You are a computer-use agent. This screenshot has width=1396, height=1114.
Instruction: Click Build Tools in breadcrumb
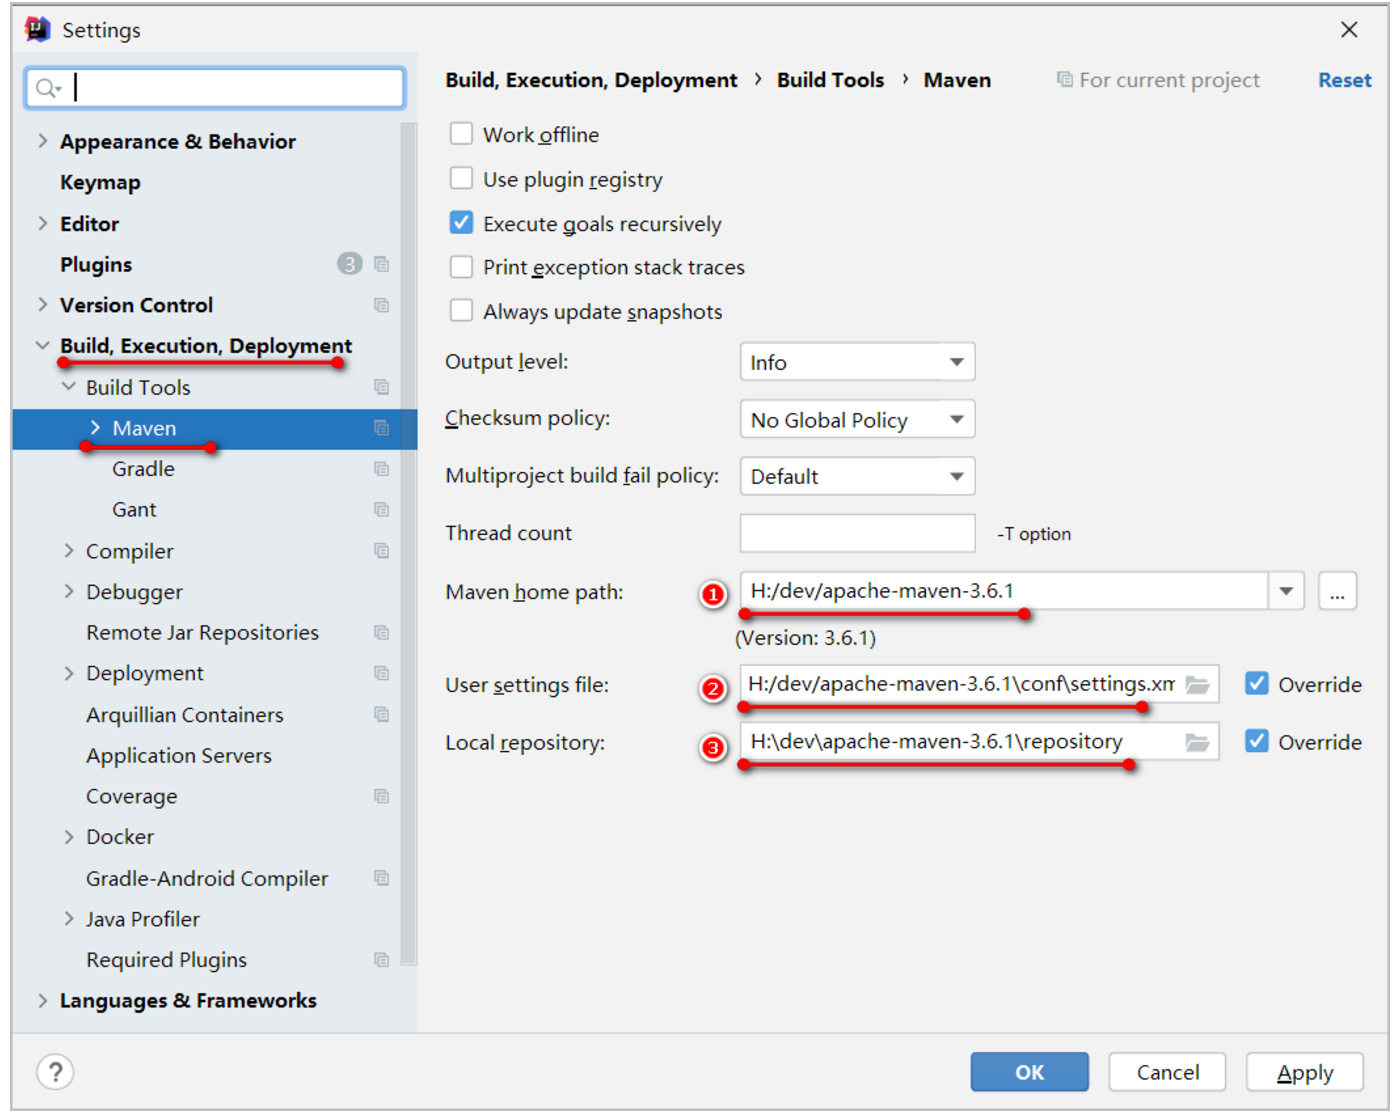pos(830,80)
